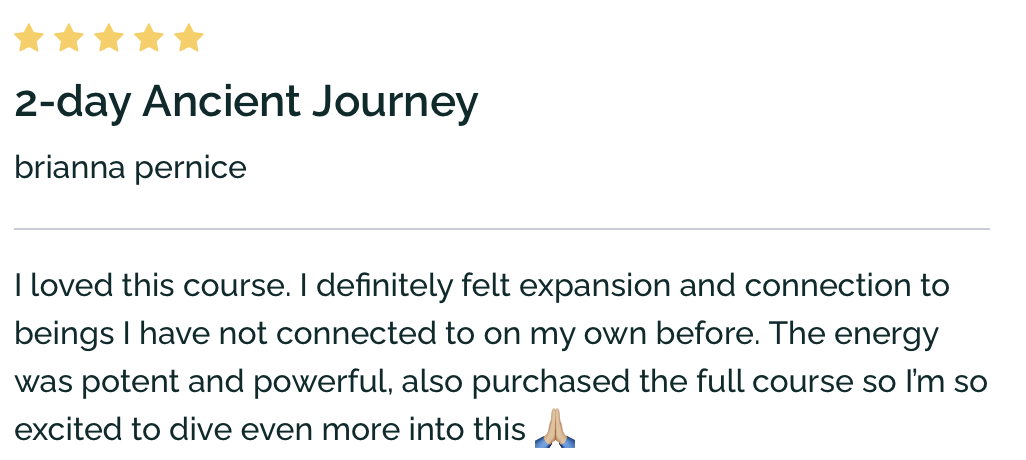Select the third star in rating

pyautogui.click(x=108, y=39)
